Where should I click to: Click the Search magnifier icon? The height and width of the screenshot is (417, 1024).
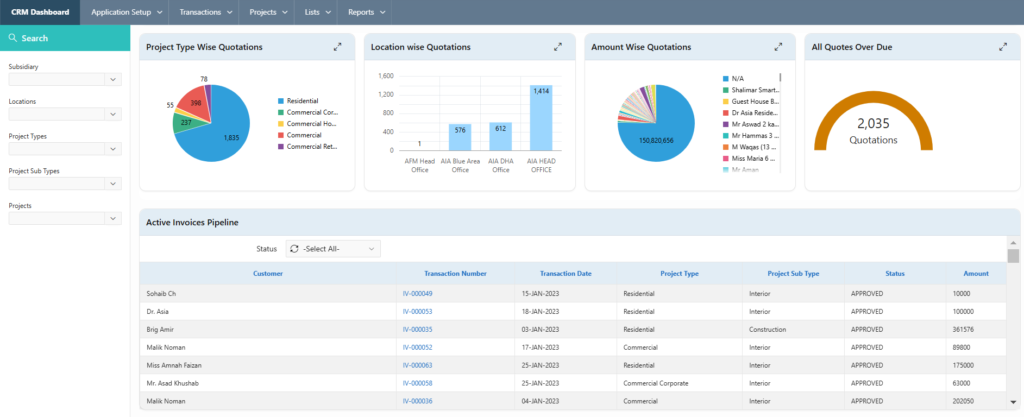12,38
